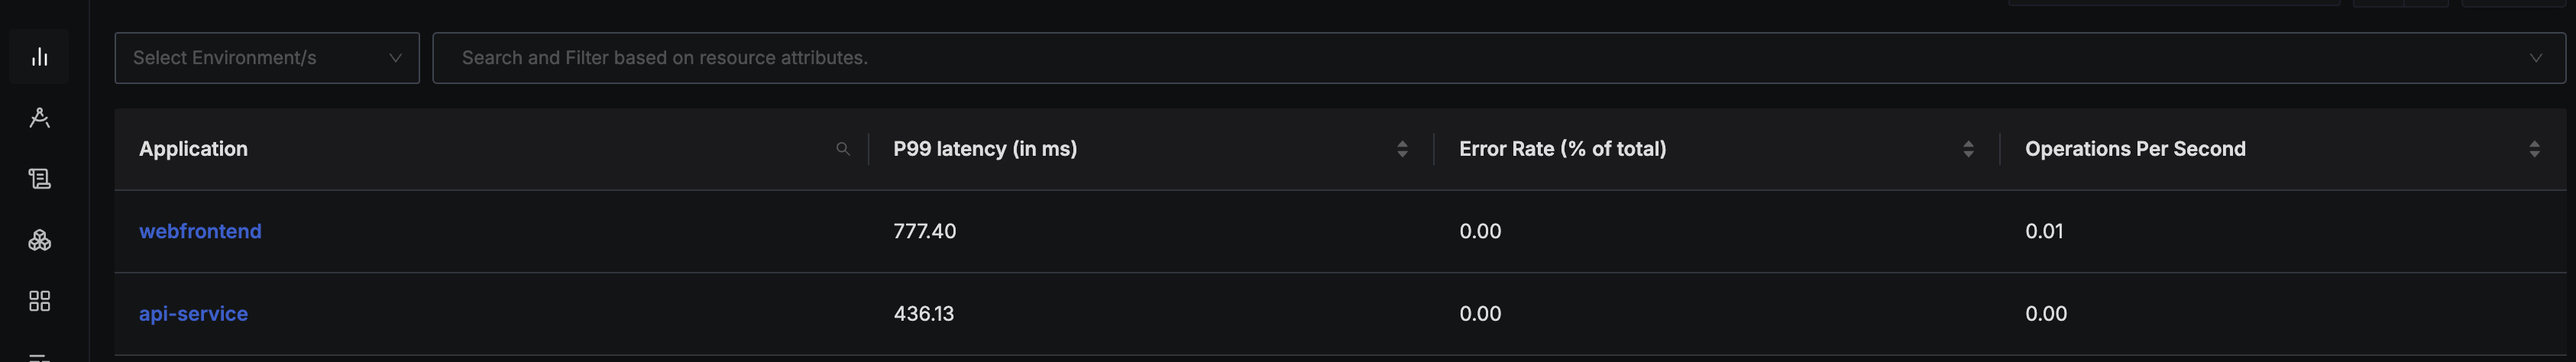This screenshot has width=2576, height=362.
Task: Sort table by P99 latency arrows
Action: pyautogui.click(x=1401, y=149)
